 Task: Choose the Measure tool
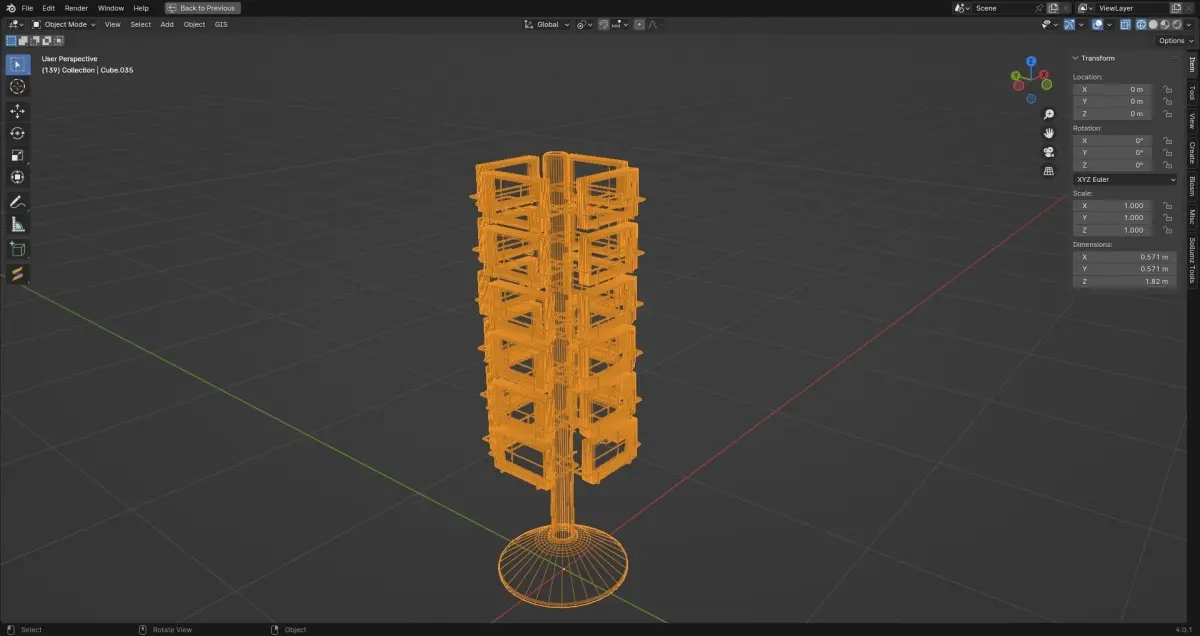(x=17, y=224)
